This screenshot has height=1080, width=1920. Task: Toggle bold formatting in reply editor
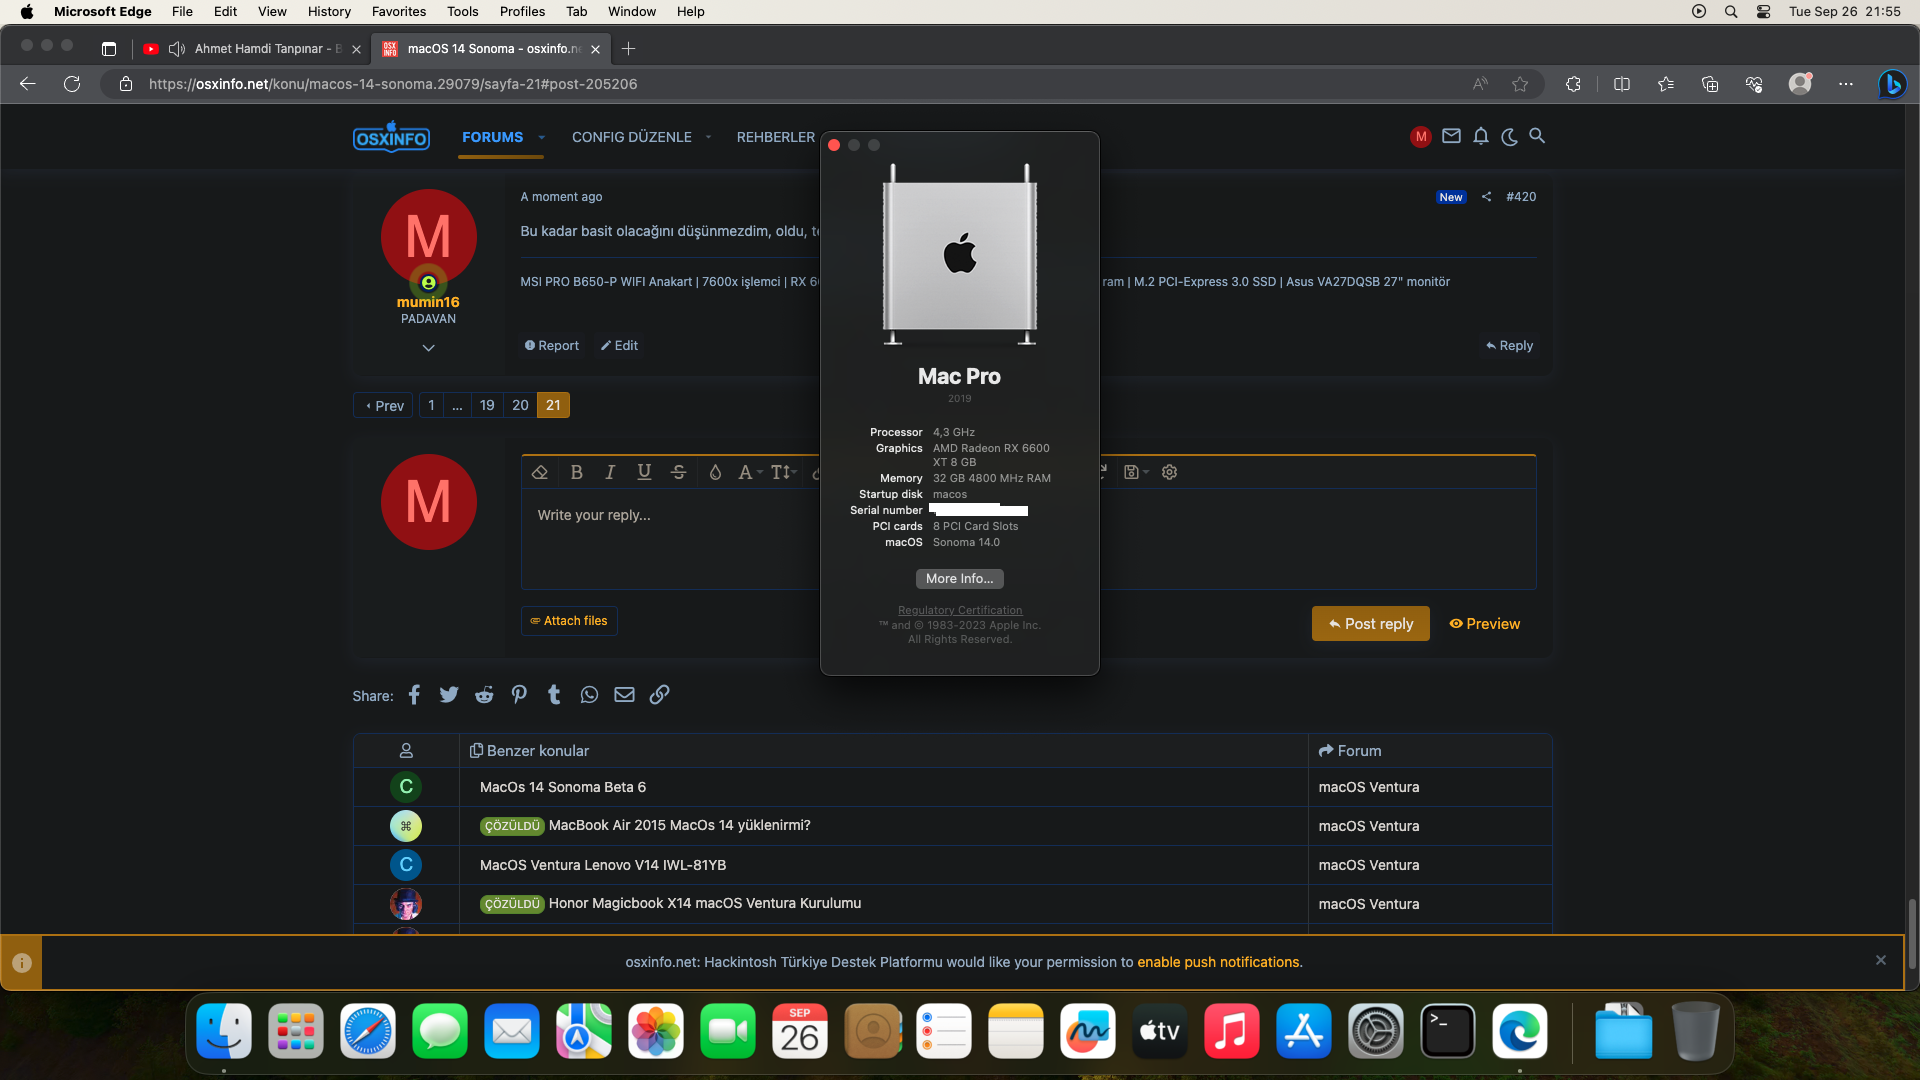click(x=577, y=471)
